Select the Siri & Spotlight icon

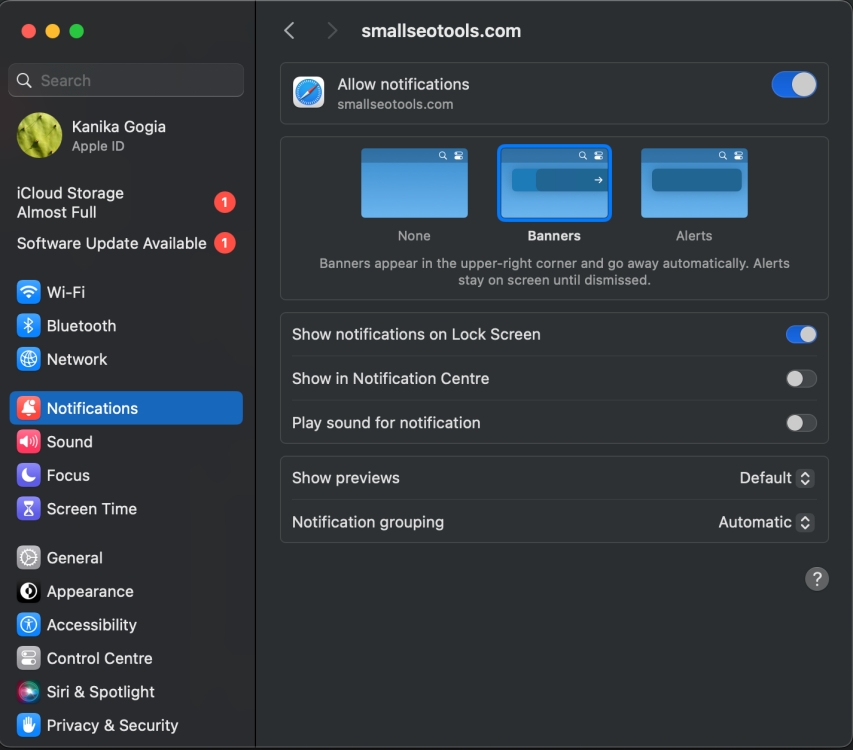29,691
